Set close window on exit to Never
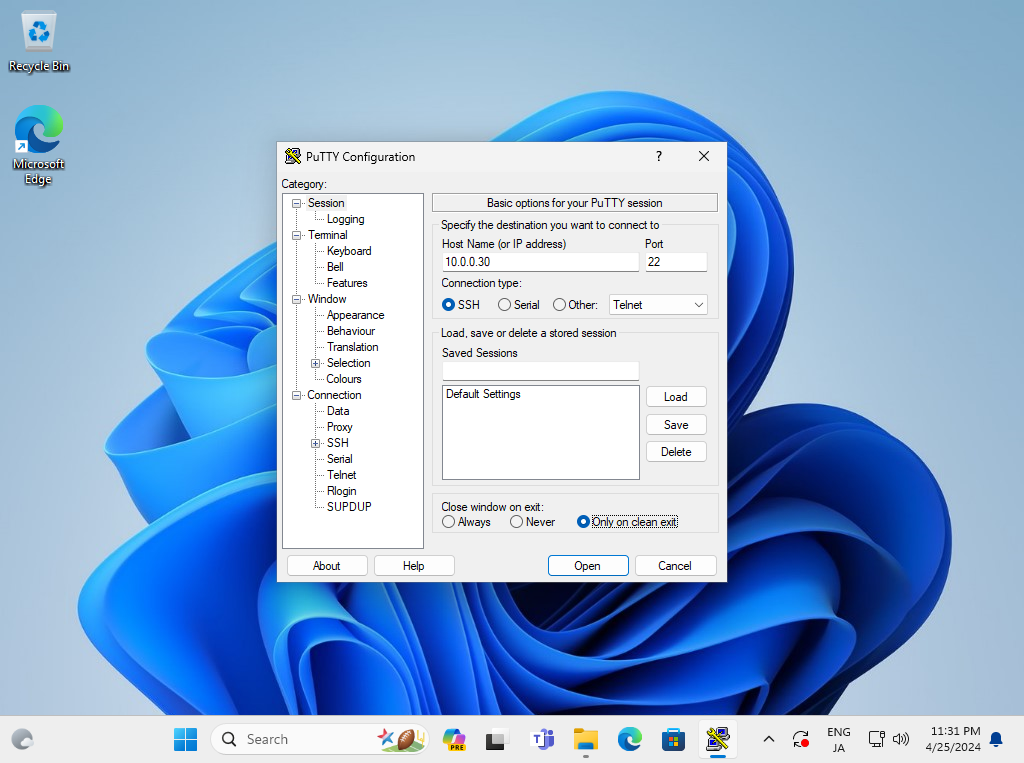Image resolution: width=1024 pixels, height=763 pixels. (x=532, y=522)
